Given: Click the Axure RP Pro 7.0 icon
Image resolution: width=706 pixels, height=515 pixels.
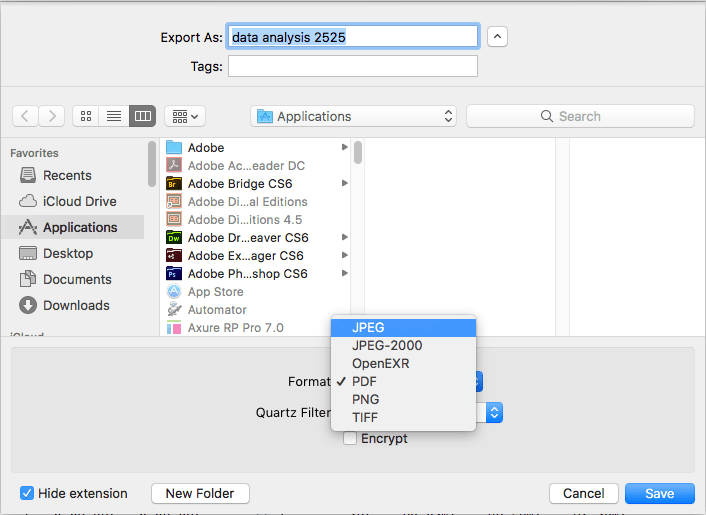Looking at the screenshot, I should 174,328.
